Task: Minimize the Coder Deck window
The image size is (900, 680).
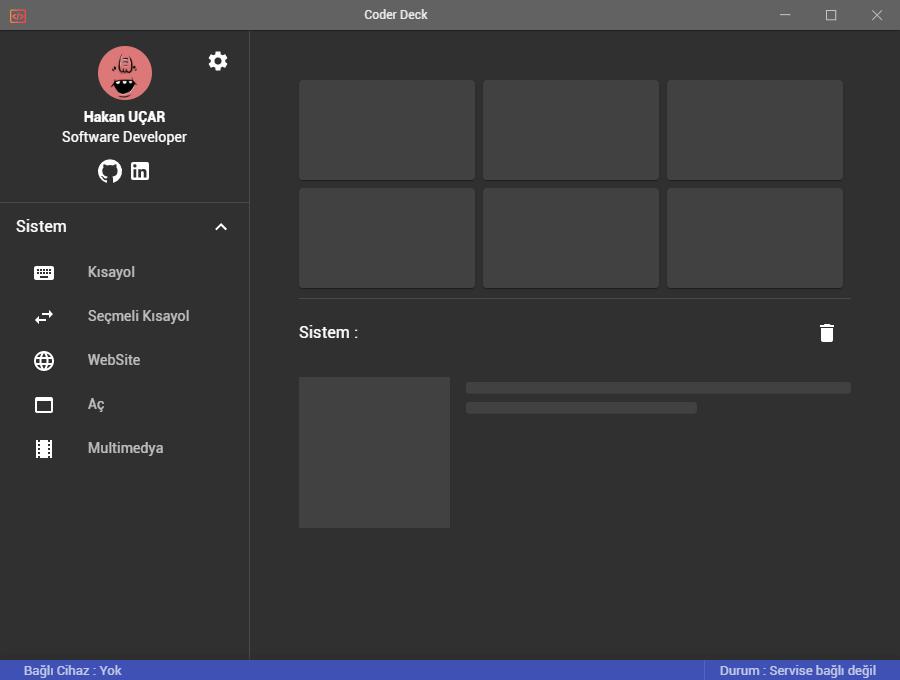Action: pyautogui.click(x=785, y=15)
